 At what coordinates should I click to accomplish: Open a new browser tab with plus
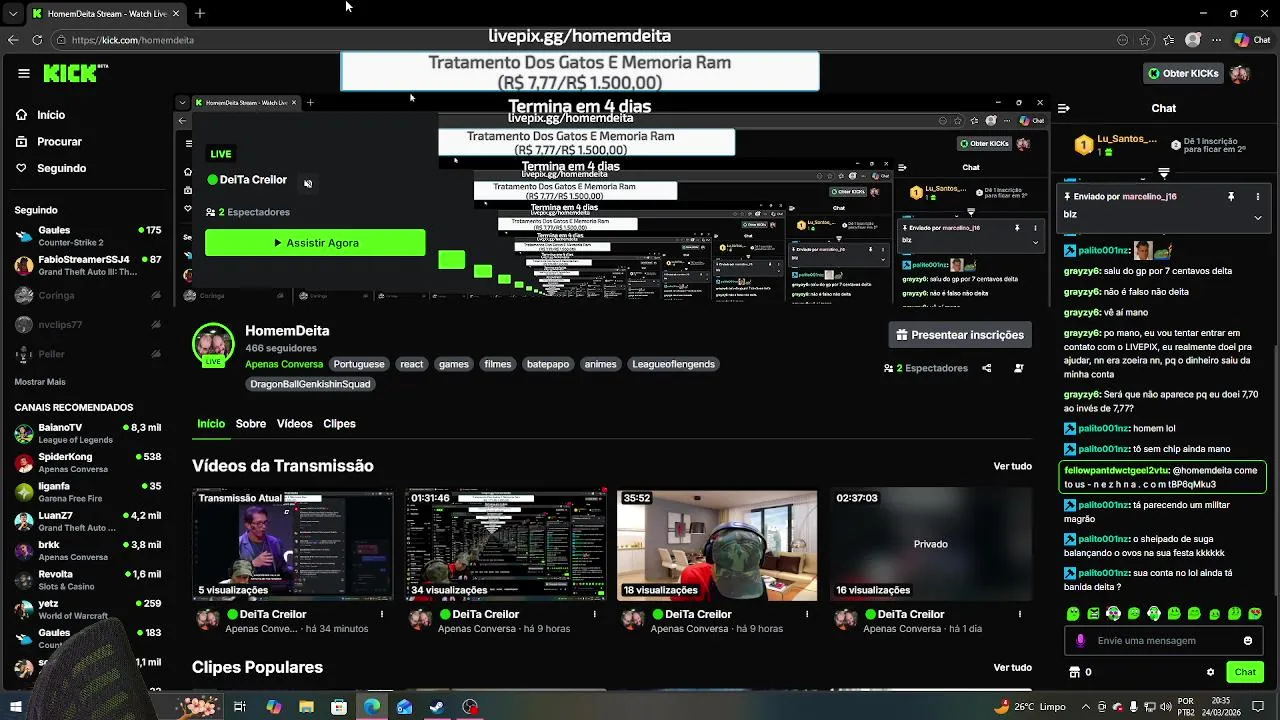pyautogui.click(x=200, y=13)
